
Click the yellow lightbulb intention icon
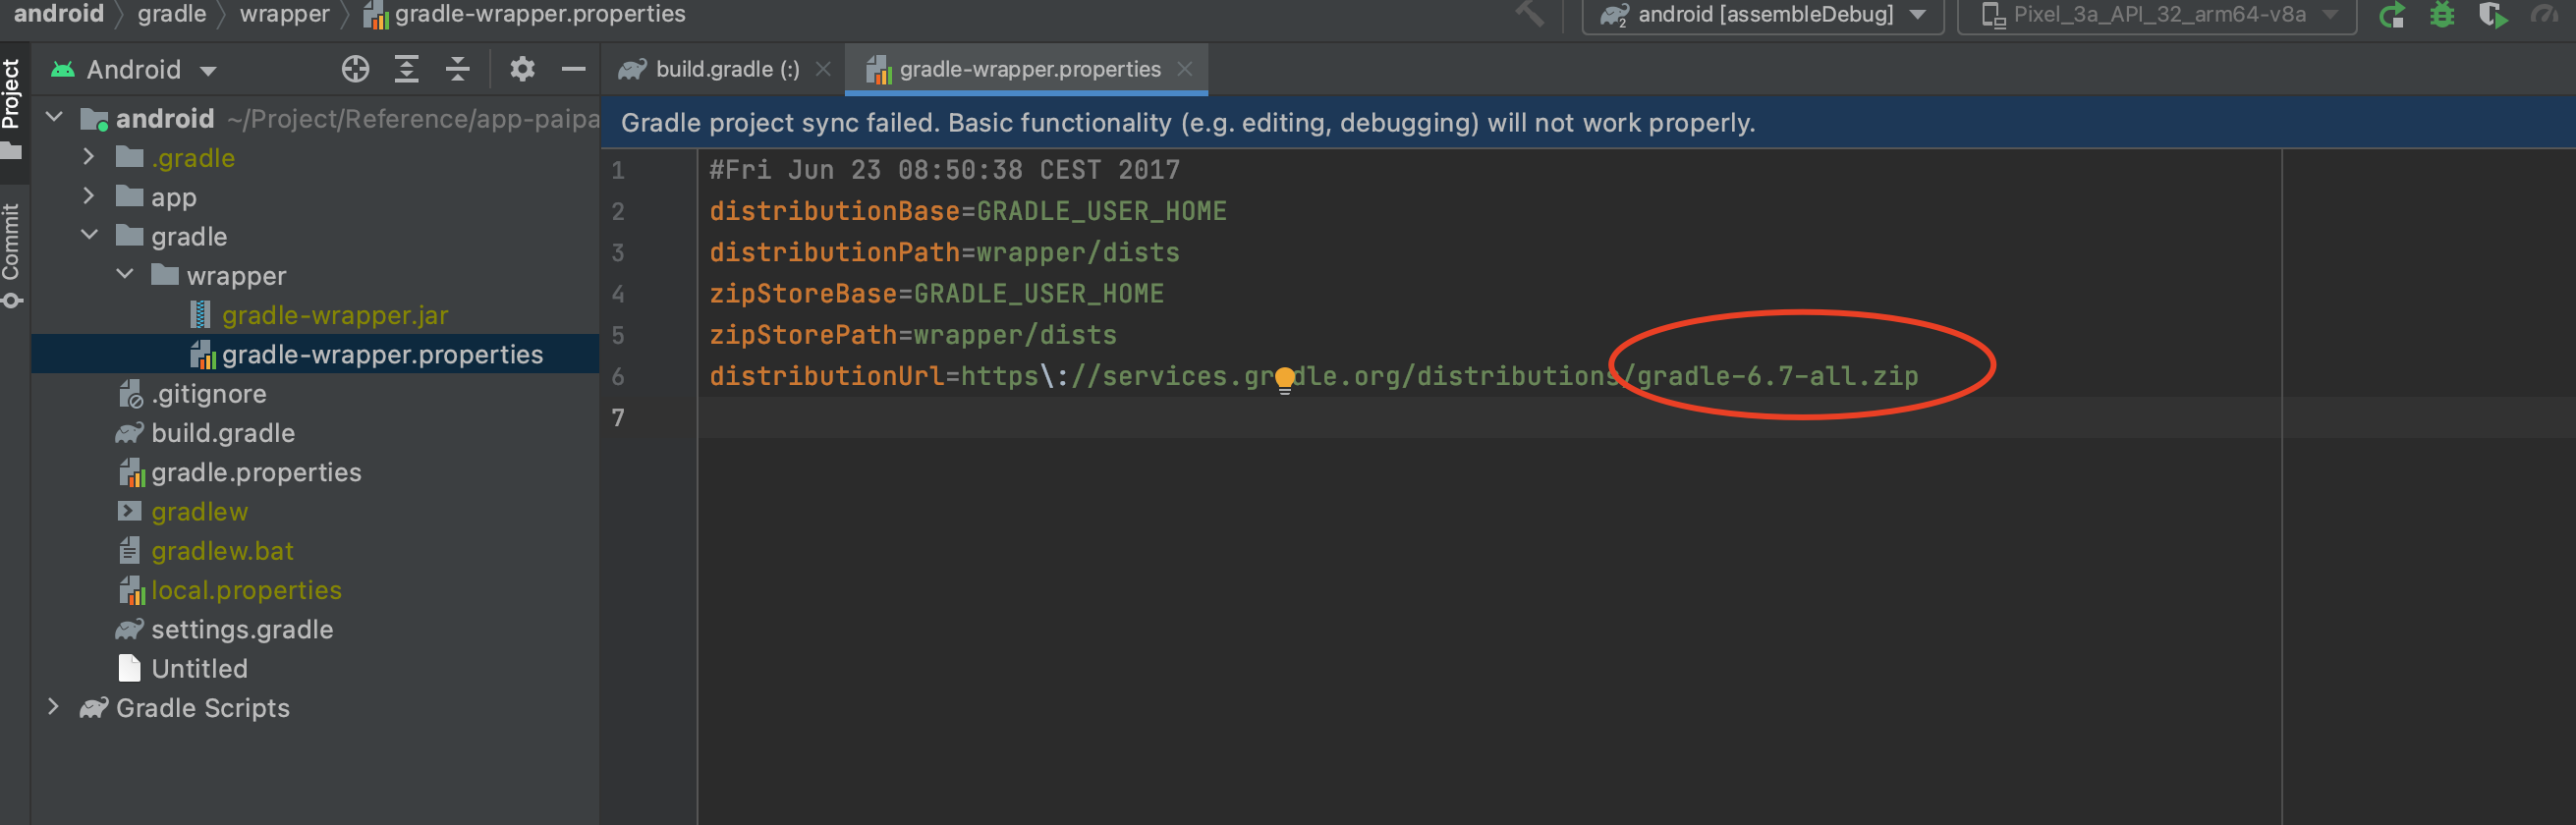pos(1285,380)
